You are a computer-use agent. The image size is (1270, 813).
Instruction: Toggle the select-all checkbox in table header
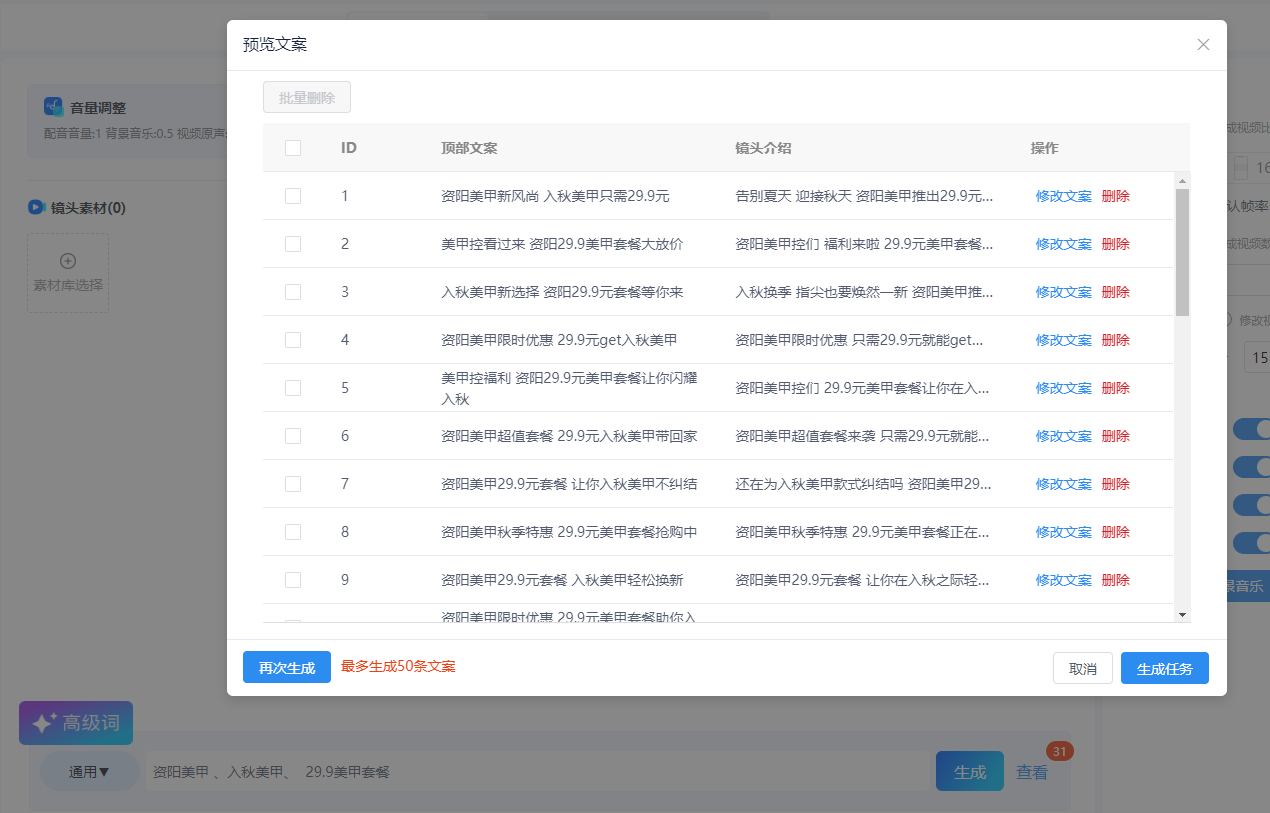point(293,148)
